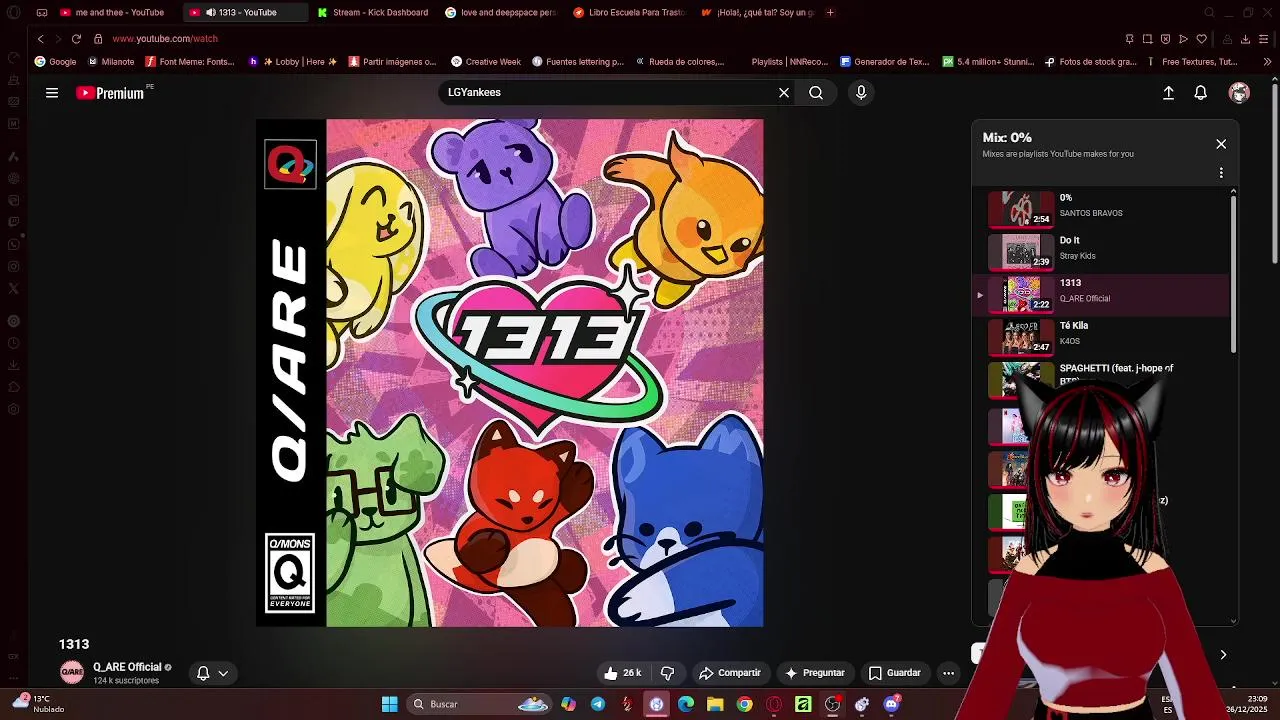Open Telegram from the taskbar

coord(598,704)
